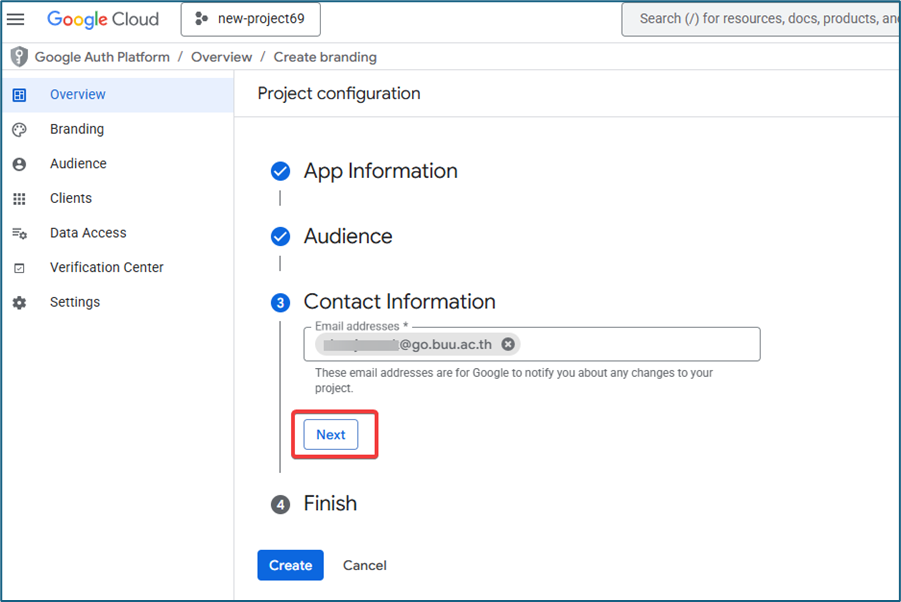Expand the Finish step
The height and width of the screenshot is (602, 901).
[x=330, y=504]
